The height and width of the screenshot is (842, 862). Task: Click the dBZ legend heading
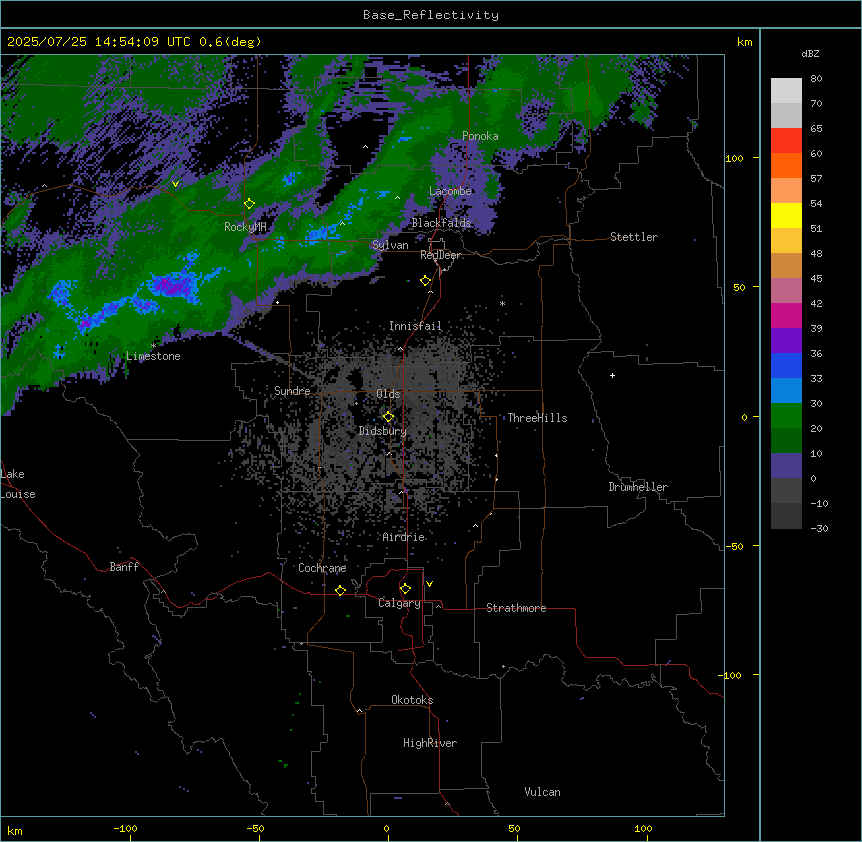(810, 53)
